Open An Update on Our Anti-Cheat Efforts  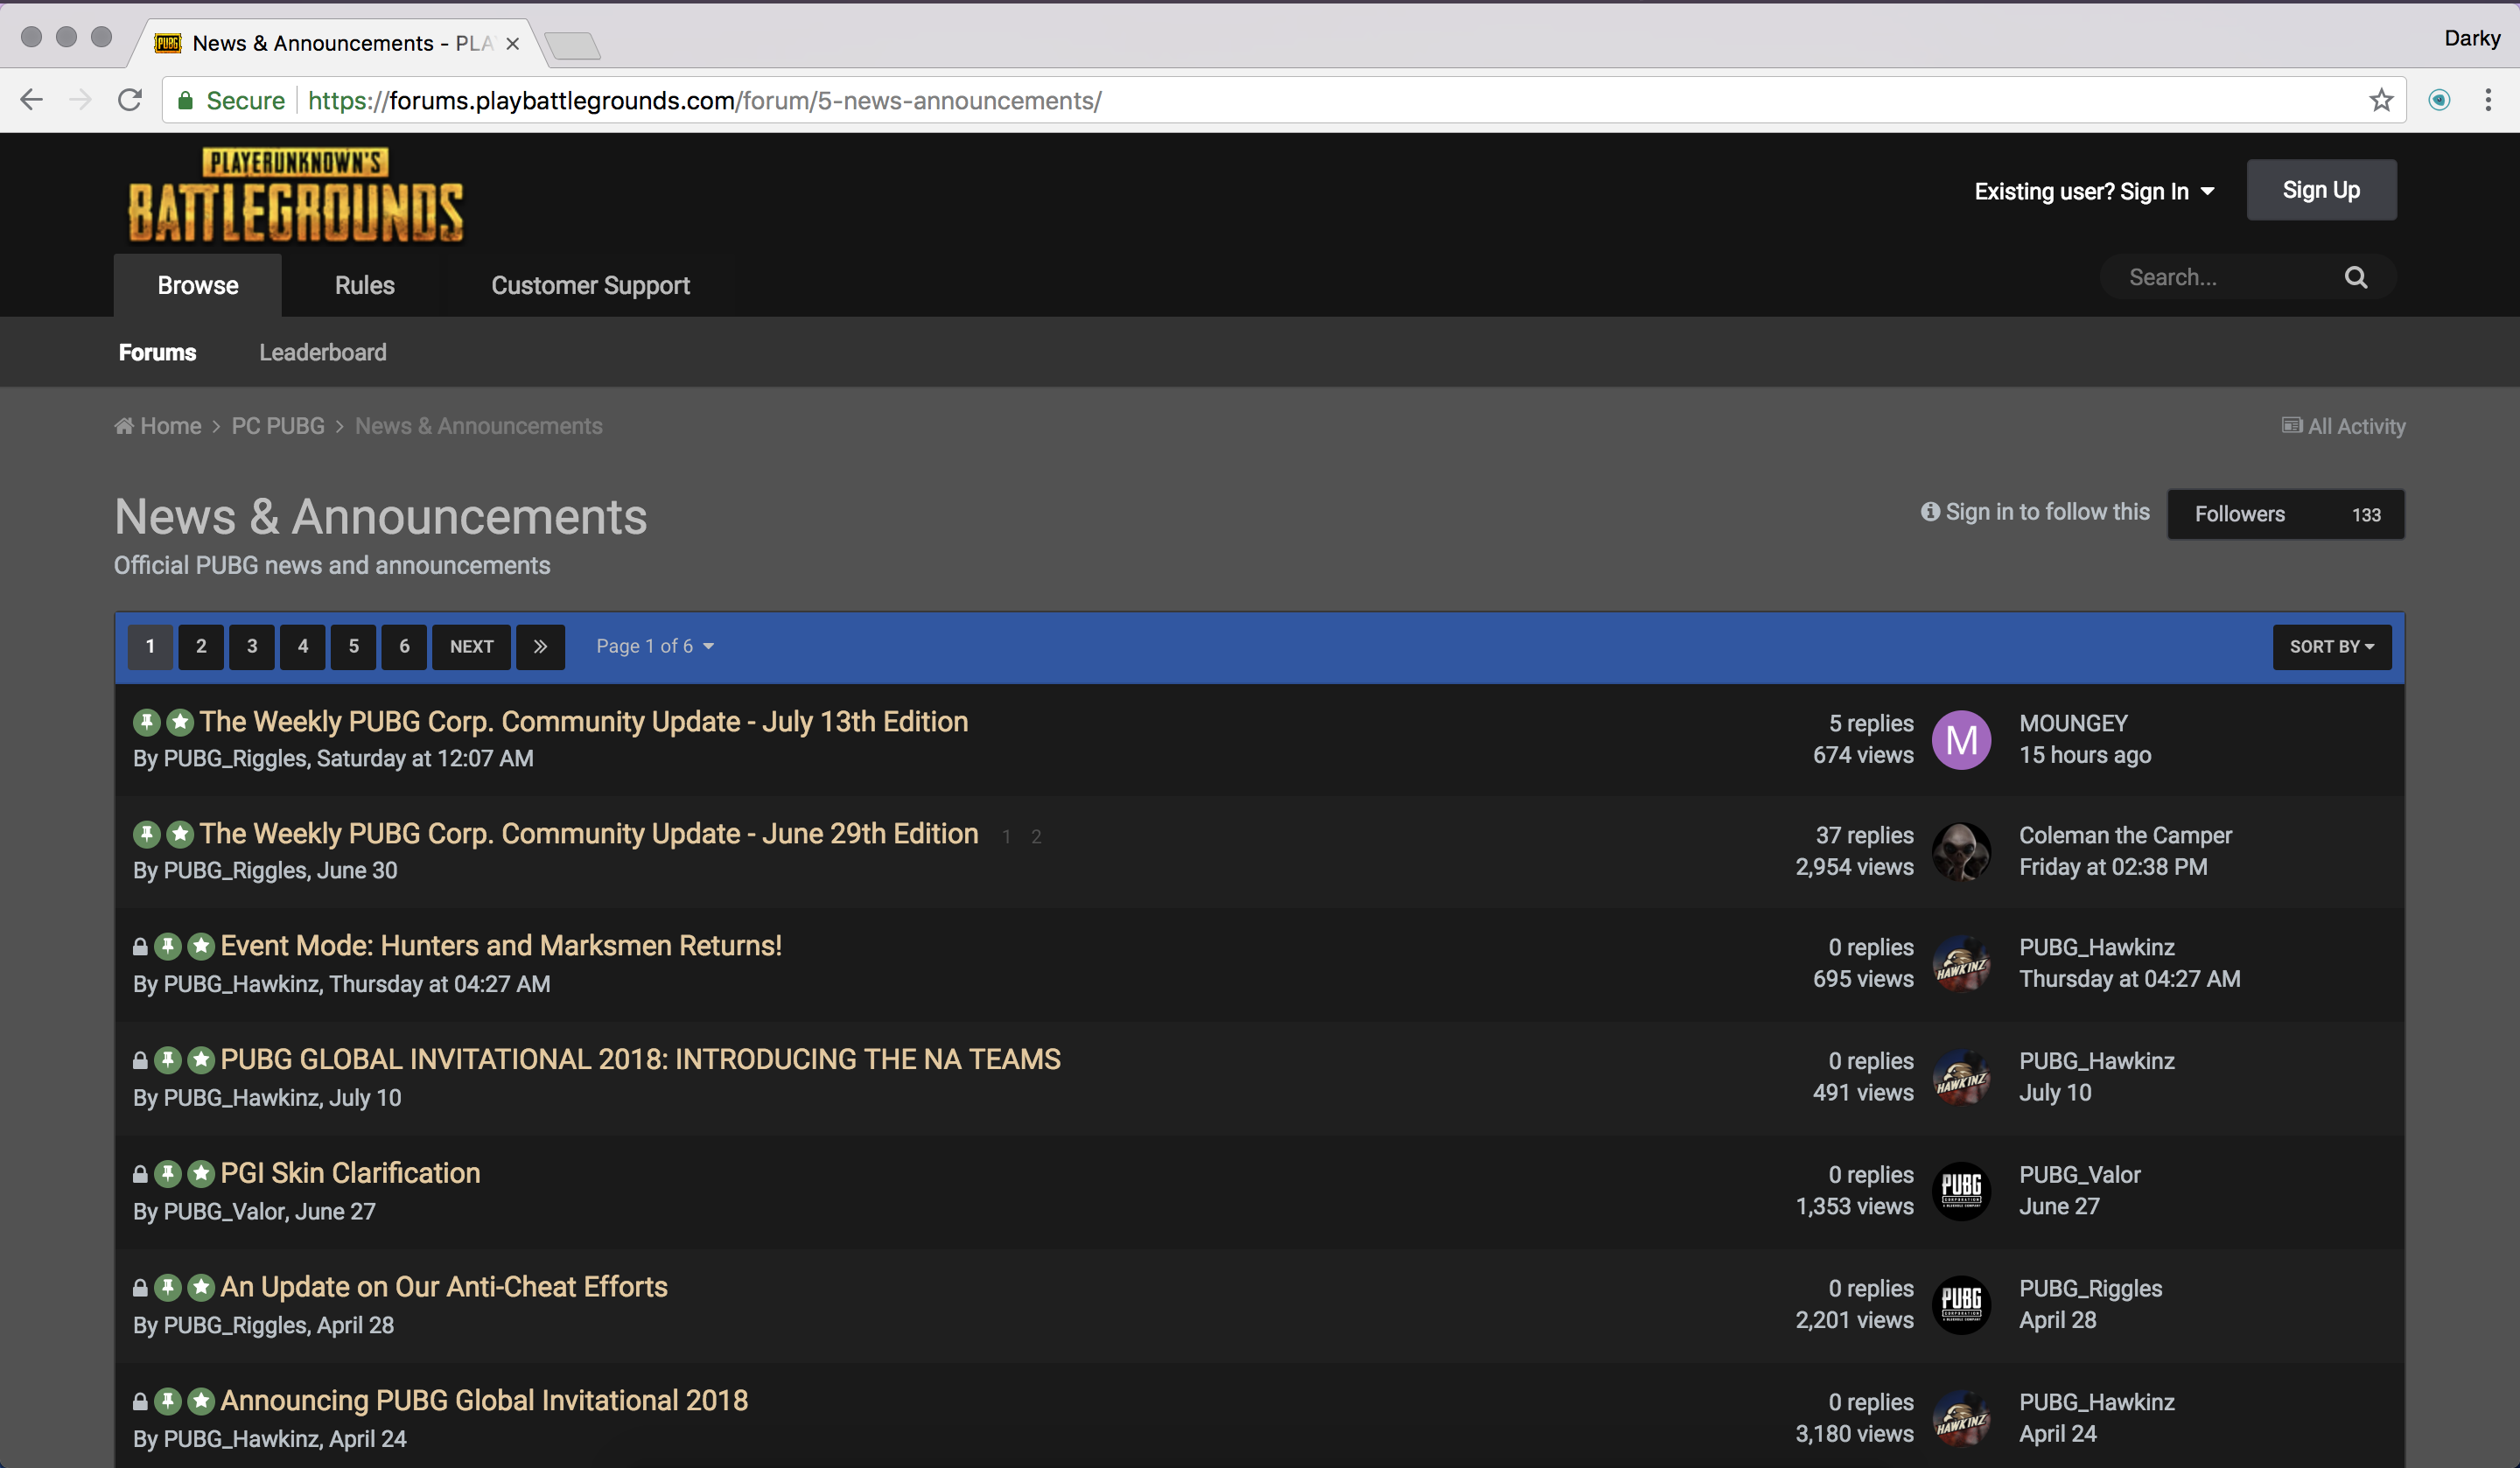click(x=444, y=1286)
